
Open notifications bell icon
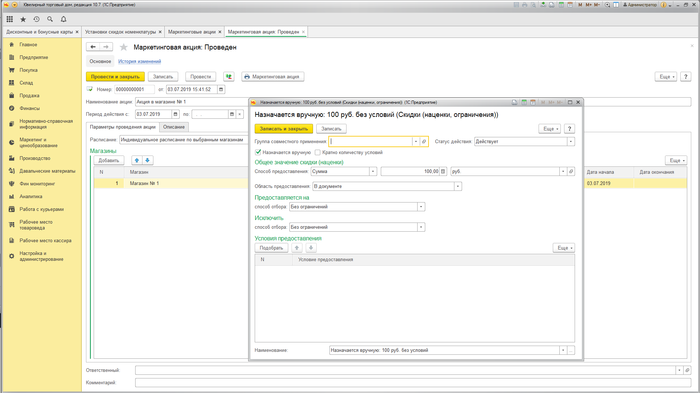click(63, 19)
